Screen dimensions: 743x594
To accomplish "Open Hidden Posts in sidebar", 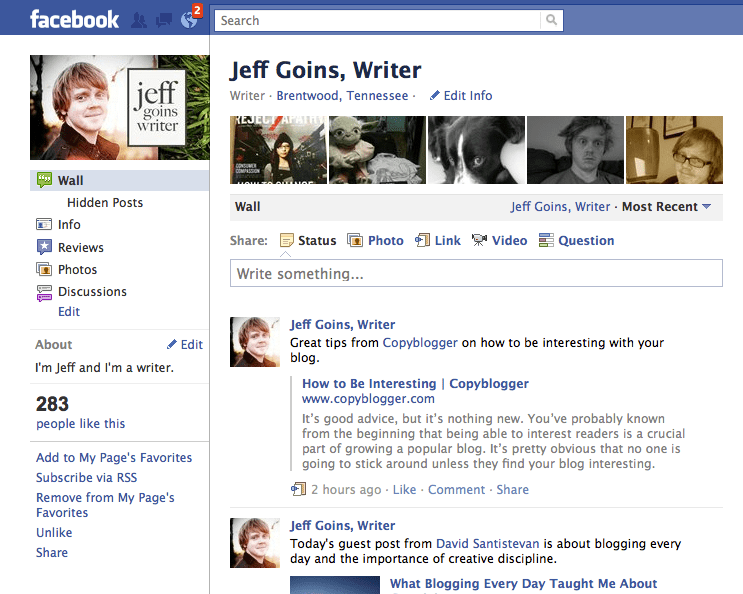I will pyautogui.click(x=105, y=202).
